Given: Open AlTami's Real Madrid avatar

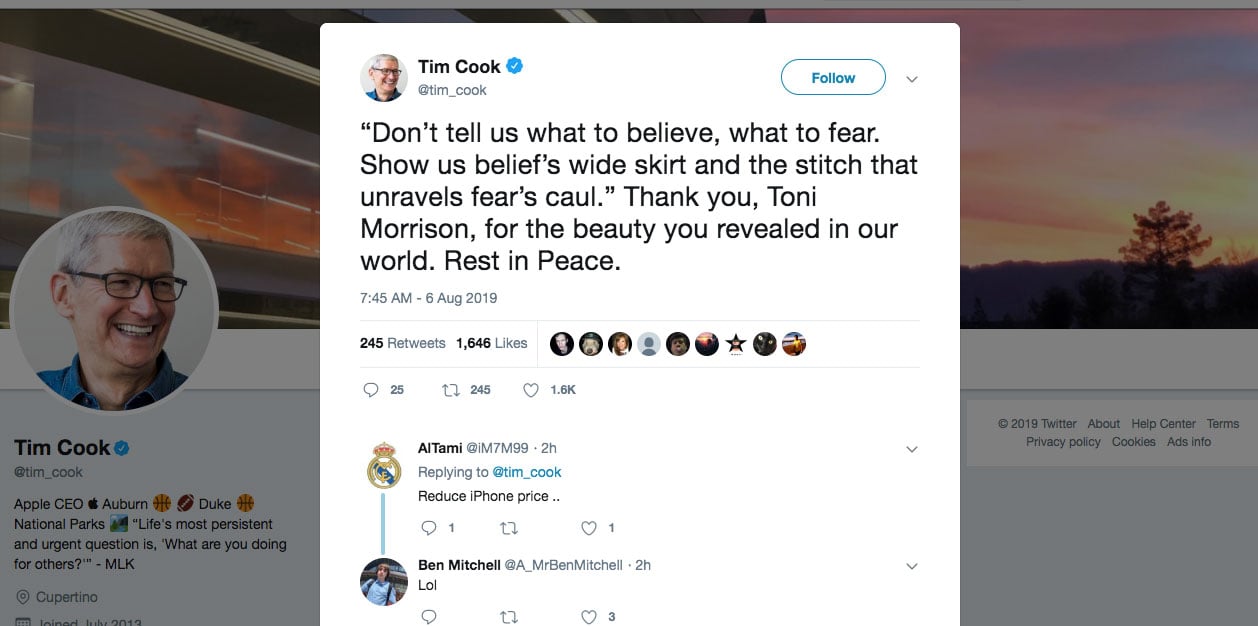Looking at the screenshot, I should click(x=384, y=464).
